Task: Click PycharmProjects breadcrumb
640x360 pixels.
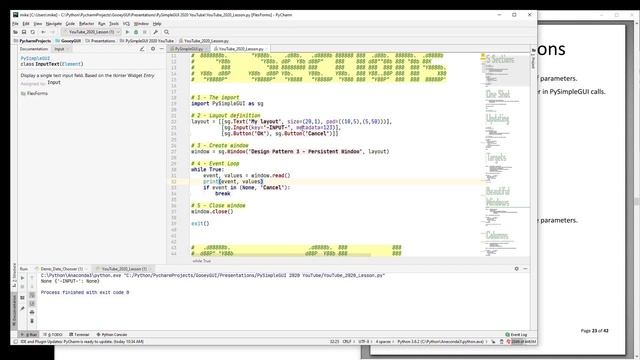Action: pyautogui.click(x=32, y=41)
